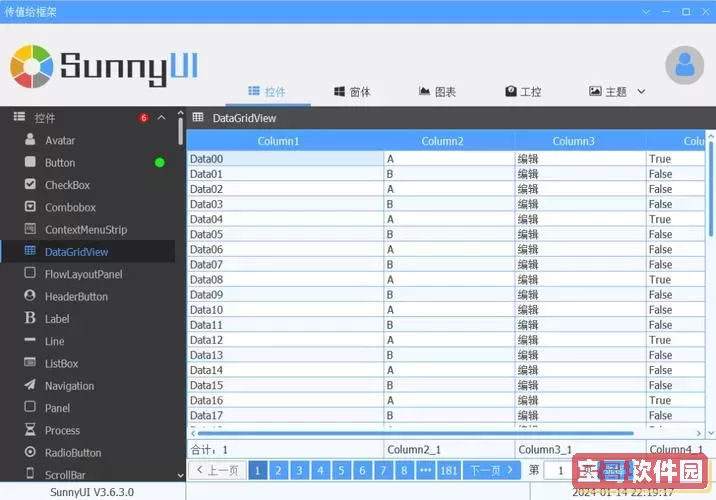The height and width of the screenshot is (500, 716).
Task: Click the True cell in Data08 row
Action: click(675, 279)
